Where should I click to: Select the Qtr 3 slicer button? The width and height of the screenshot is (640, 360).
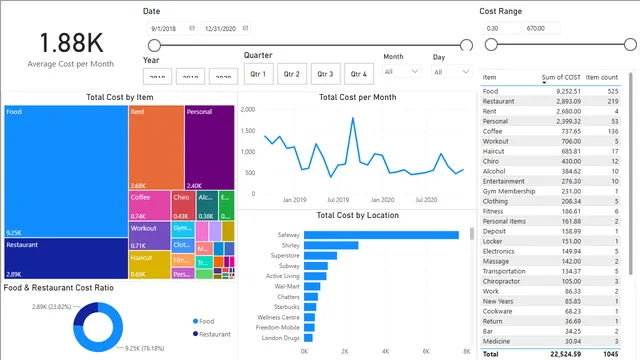pos(325,74)
